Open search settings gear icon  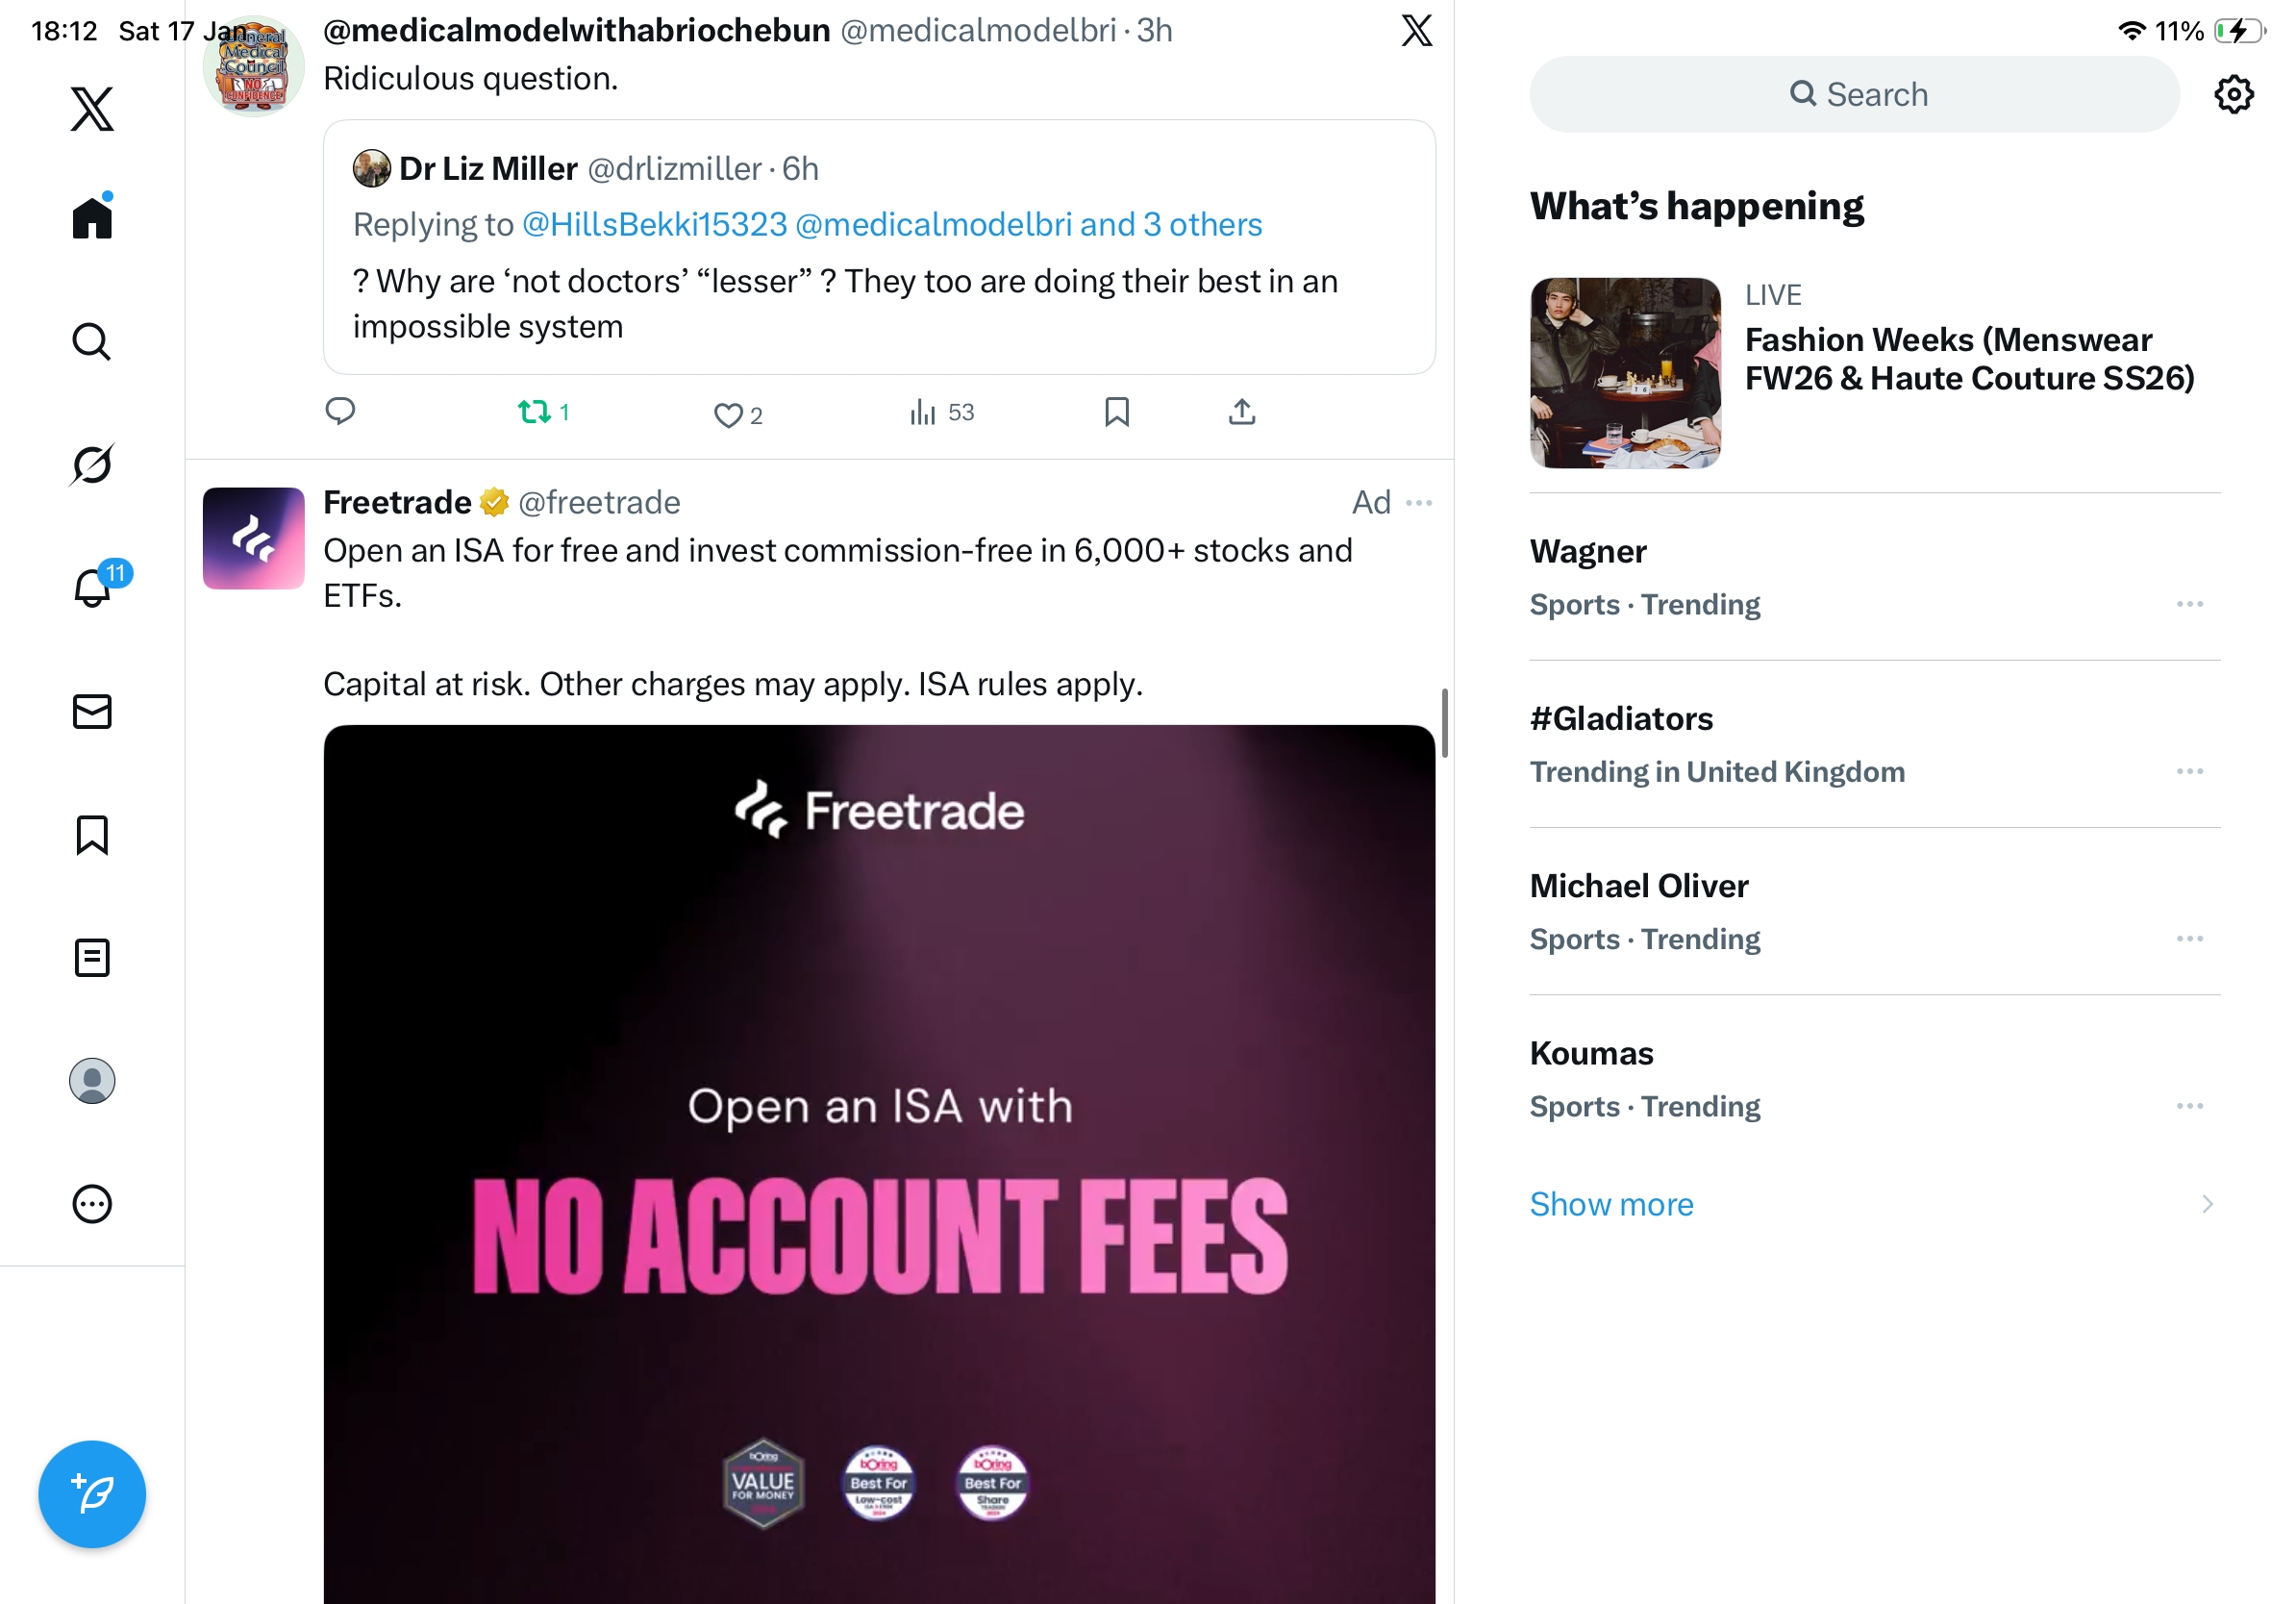pos(2233,95)
